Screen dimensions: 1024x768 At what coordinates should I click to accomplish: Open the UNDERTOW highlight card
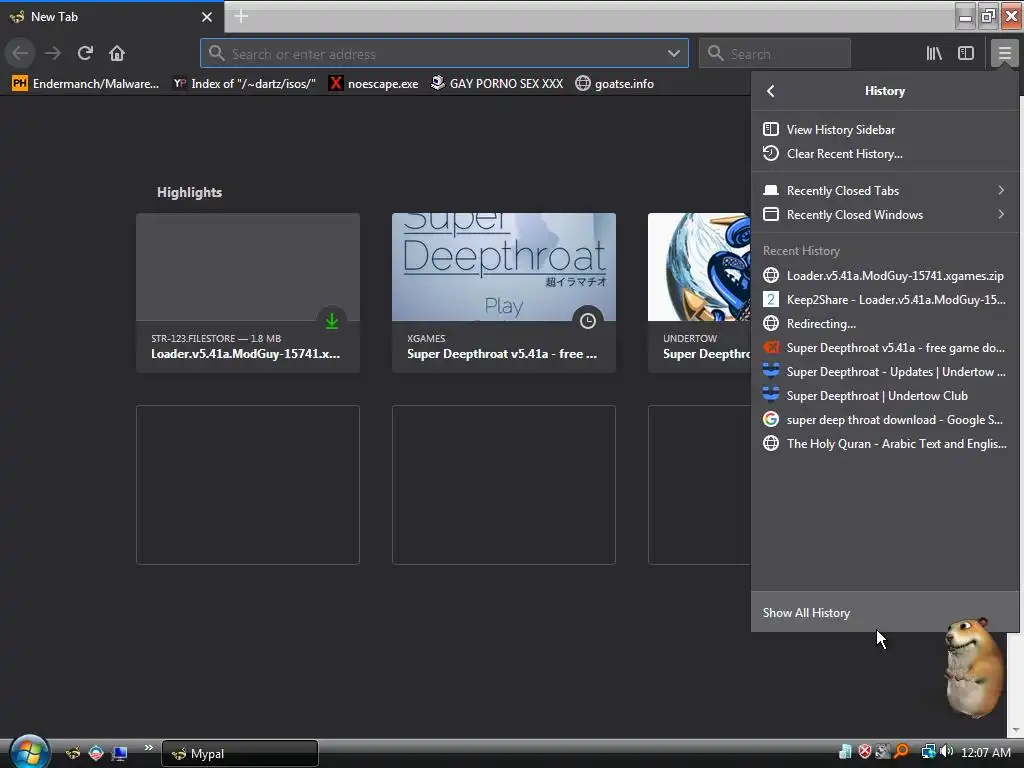pyautogui.click(x=699, y=293)
